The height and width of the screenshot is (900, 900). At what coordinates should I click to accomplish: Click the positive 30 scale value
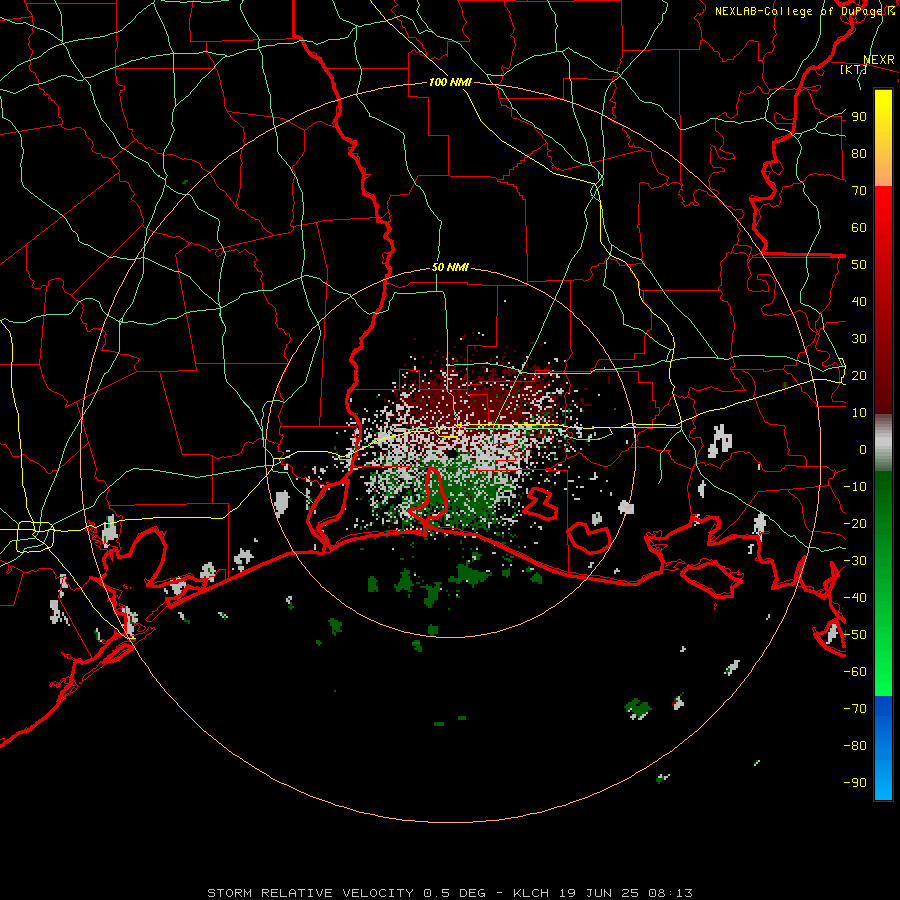coord(859,339)
